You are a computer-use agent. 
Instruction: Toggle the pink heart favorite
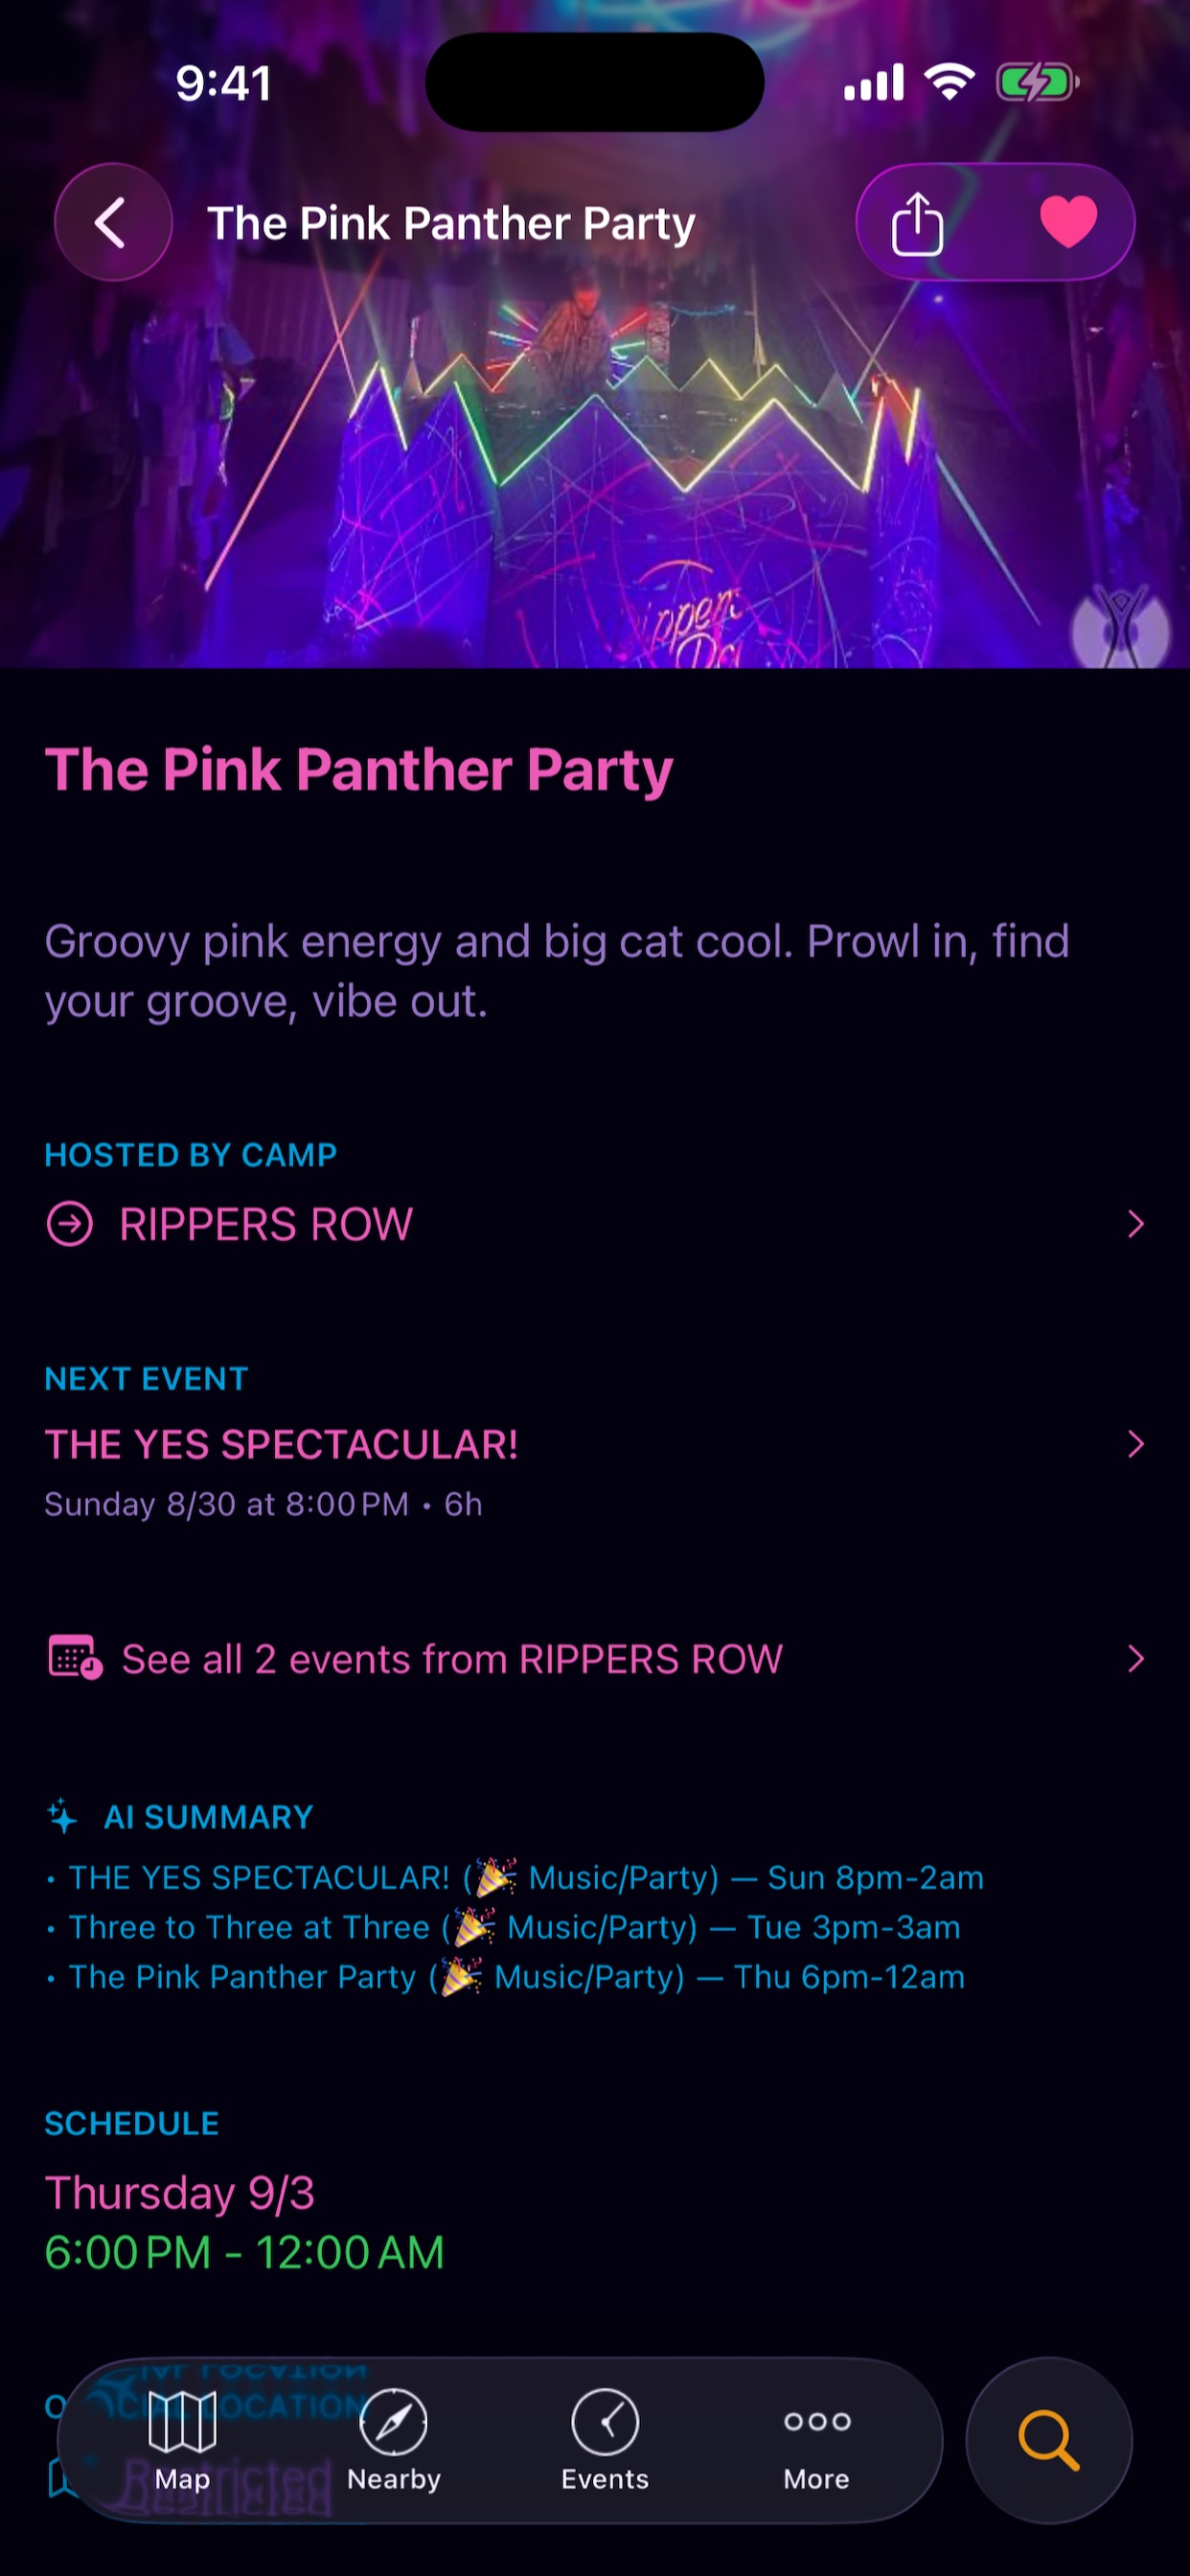[x=1068, y=222]
